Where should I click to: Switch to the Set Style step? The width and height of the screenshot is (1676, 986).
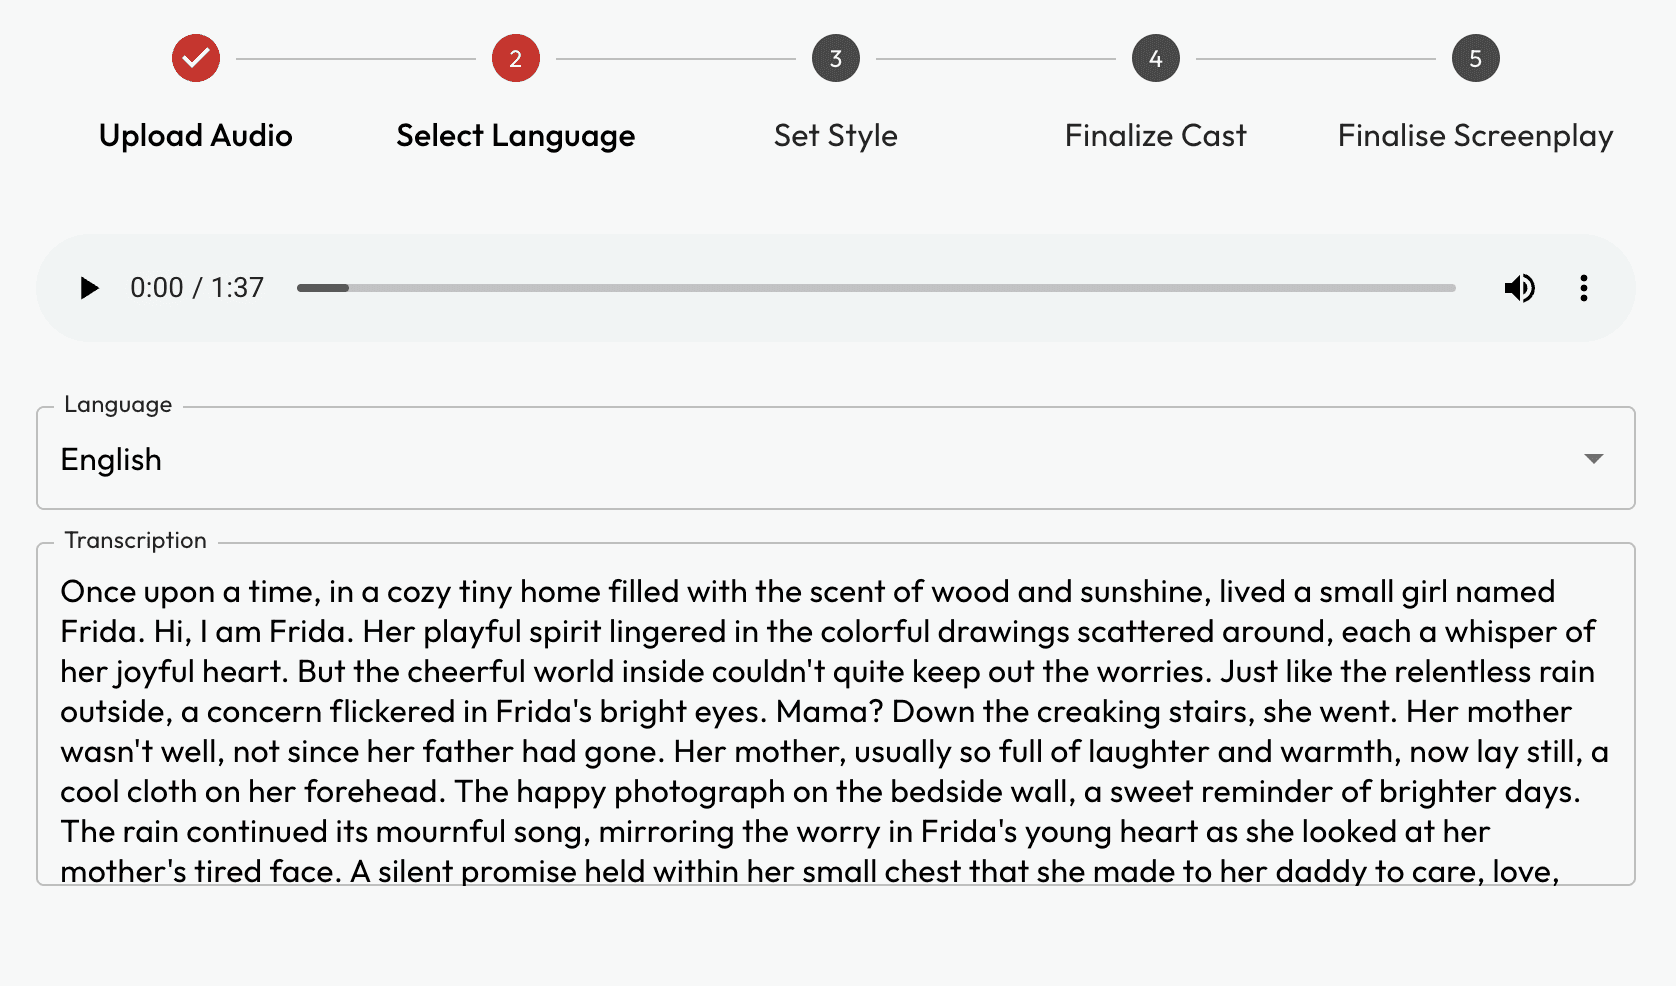tap(836, 136)
